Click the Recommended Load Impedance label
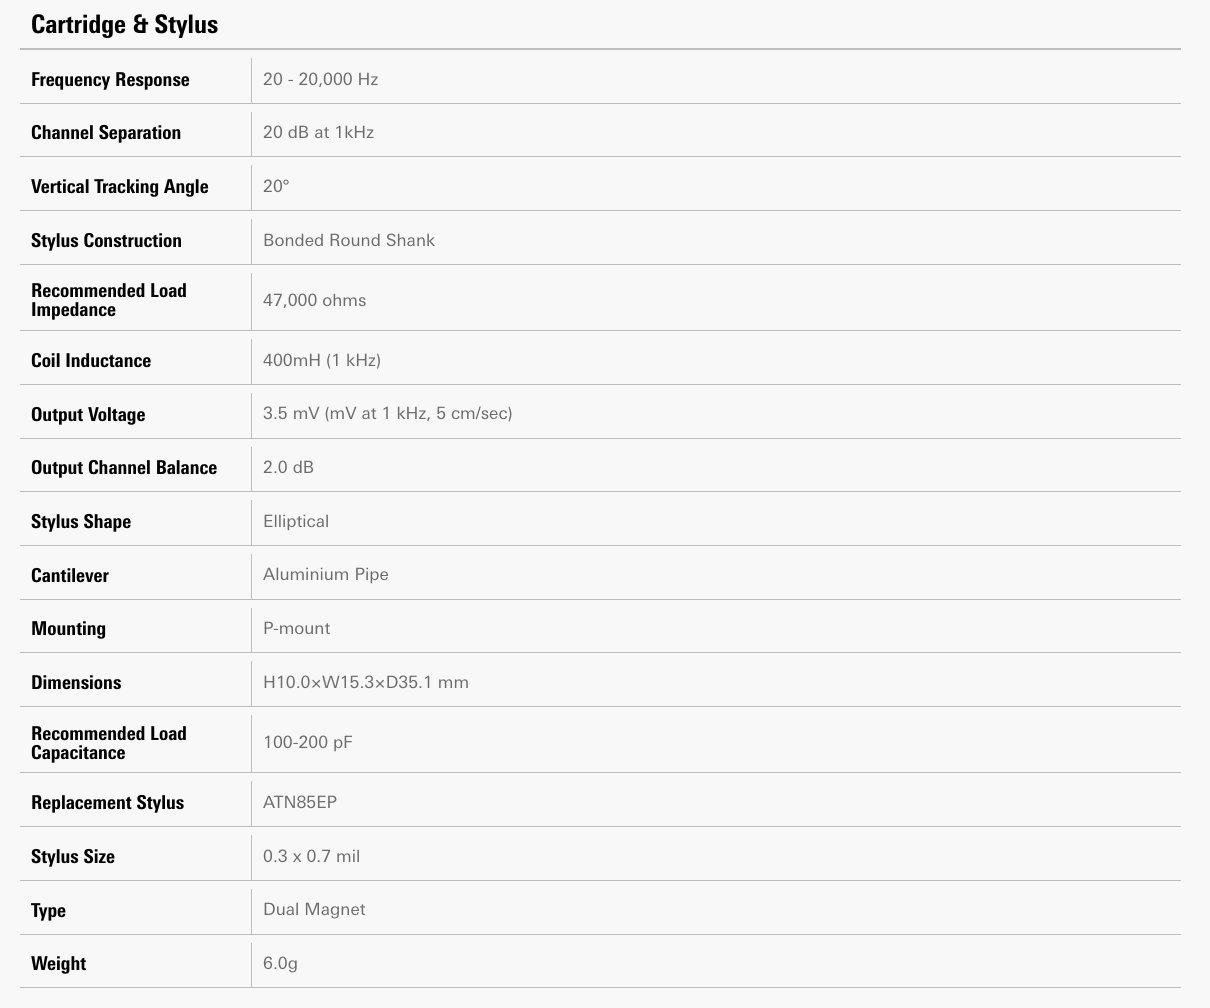 108,300
